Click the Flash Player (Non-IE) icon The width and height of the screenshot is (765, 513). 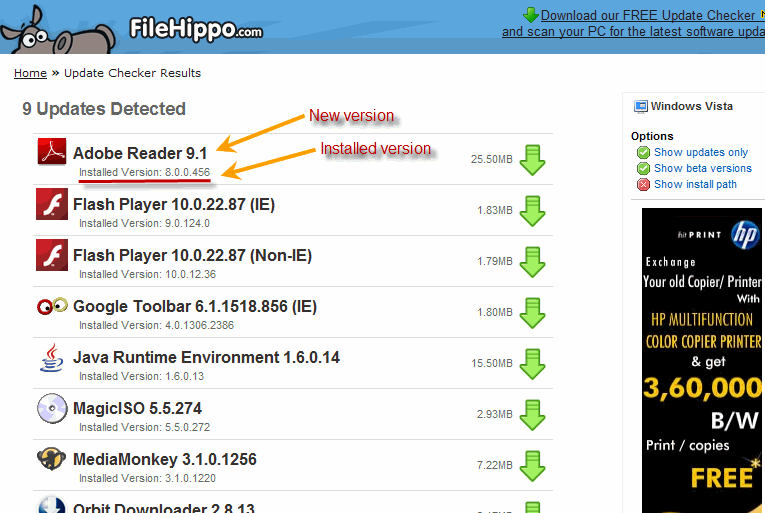click(x=52, y=255)
